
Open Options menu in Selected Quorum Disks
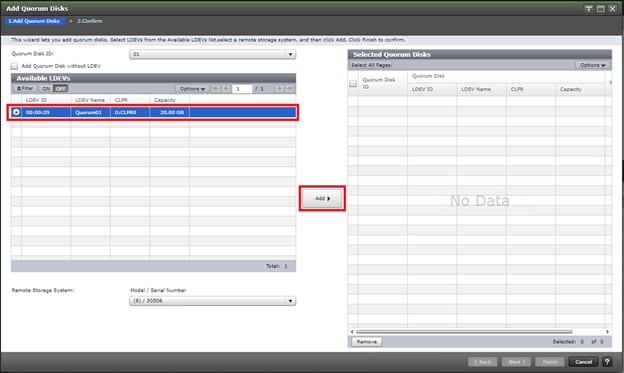coord(593,65)
